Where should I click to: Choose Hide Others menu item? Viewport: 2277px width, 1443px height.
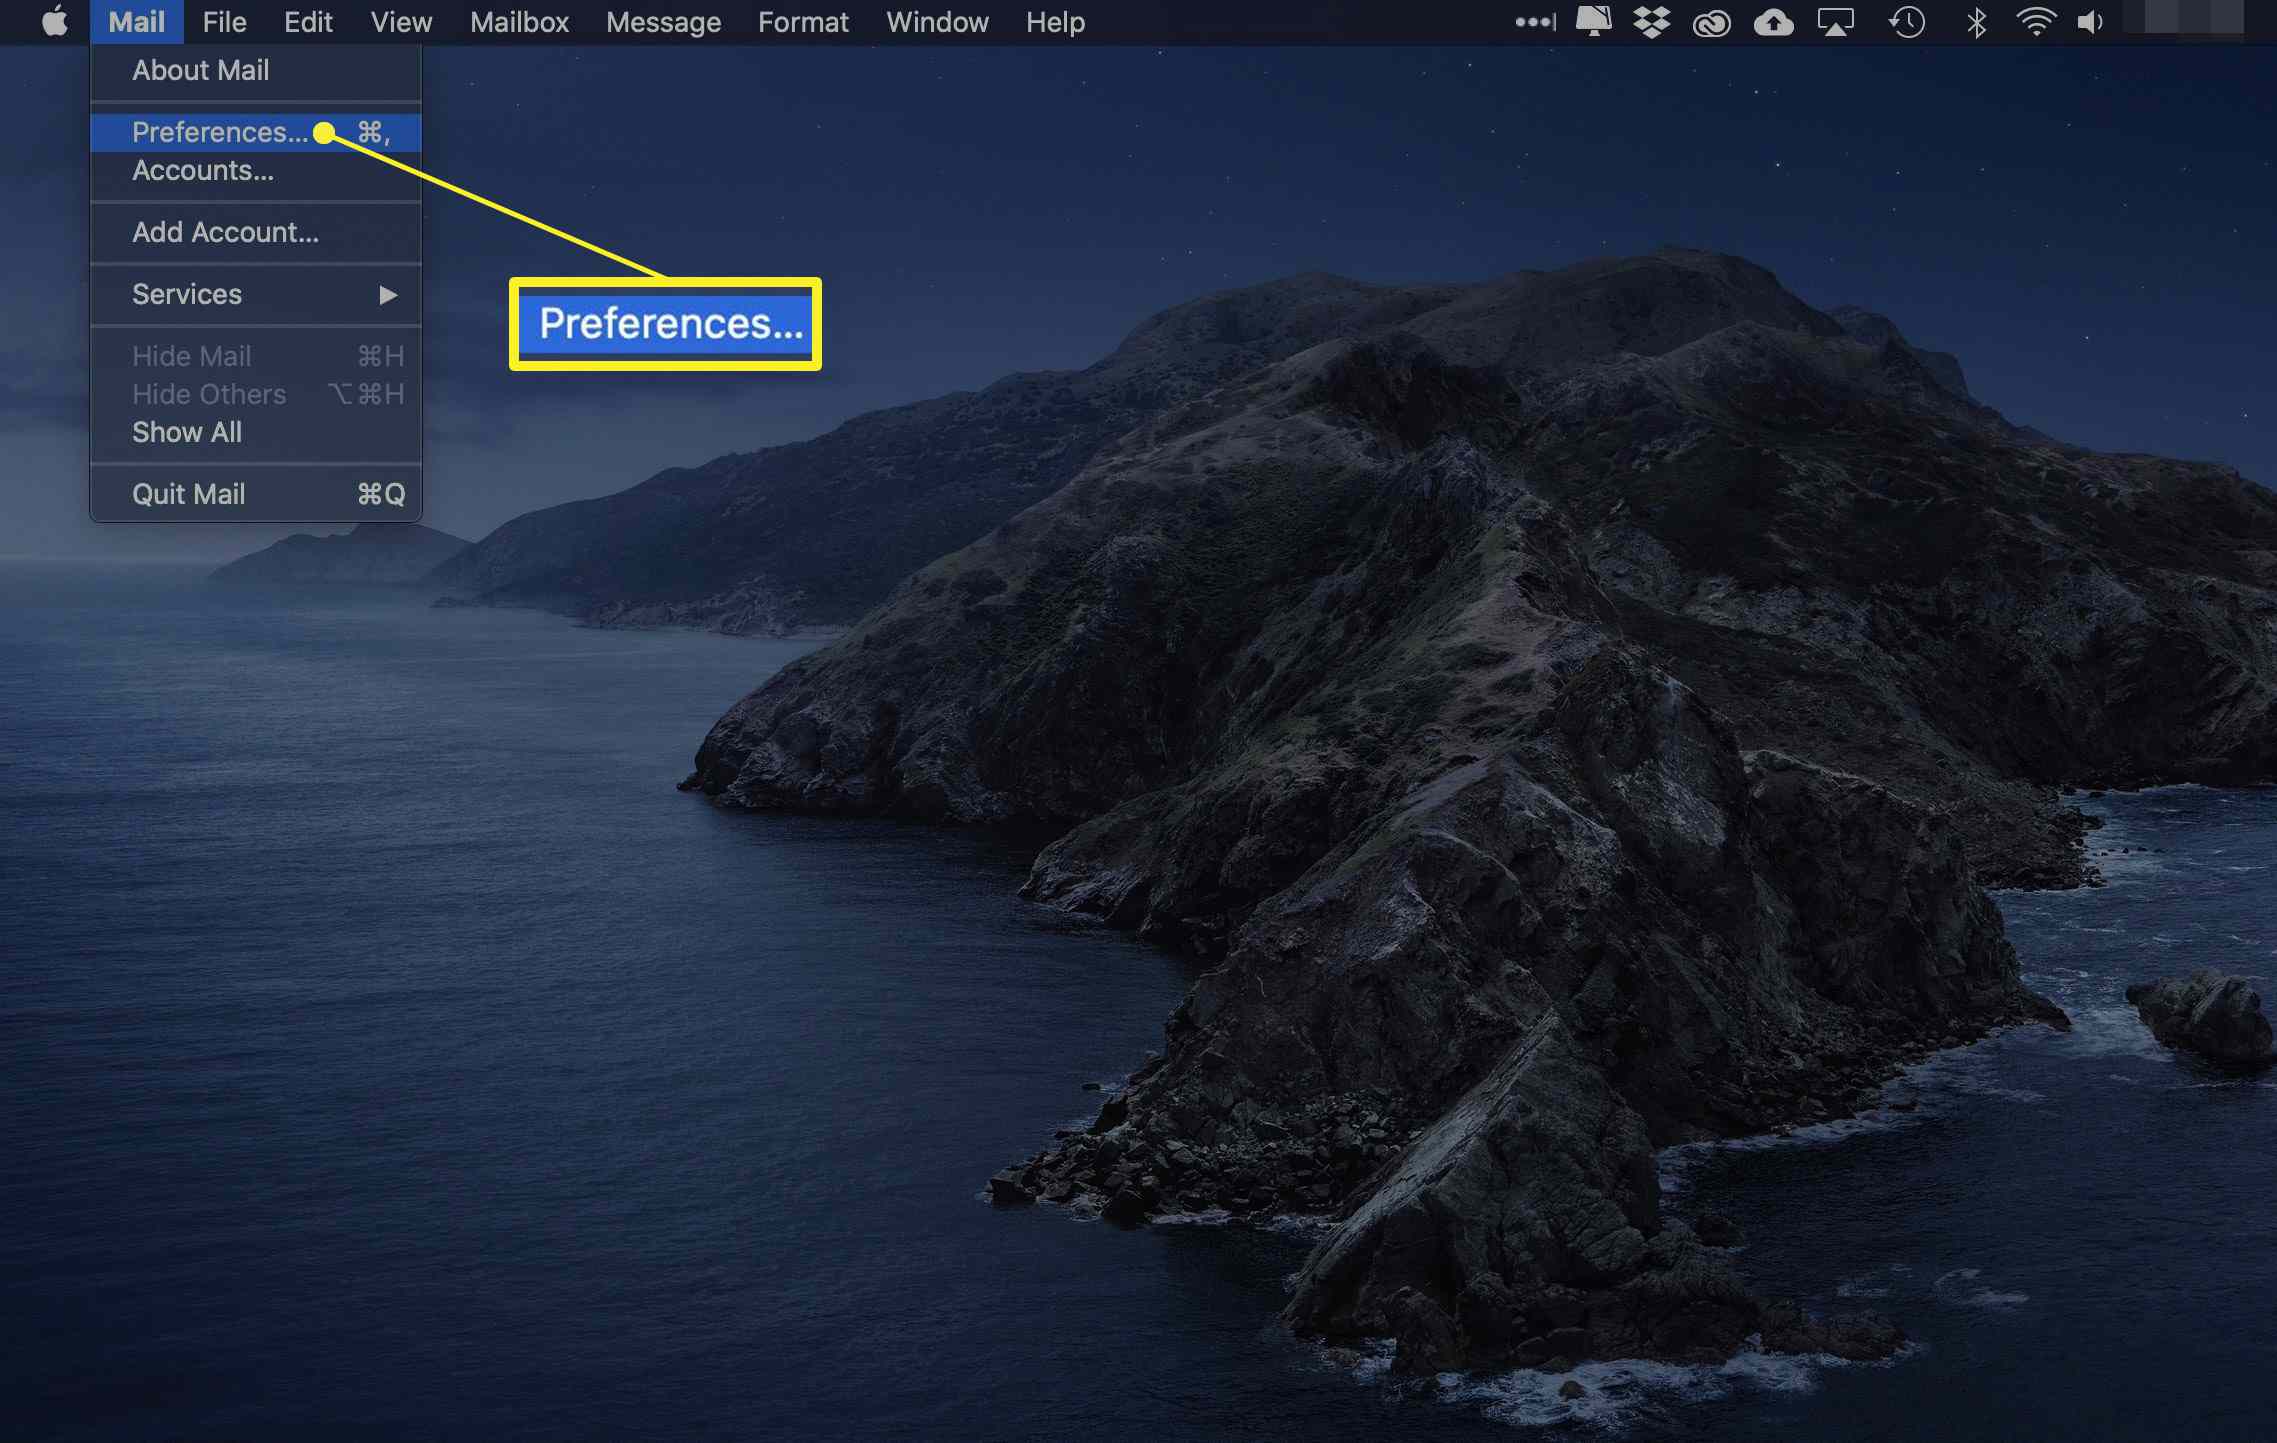pyautogui.click(x=256, y=395)
